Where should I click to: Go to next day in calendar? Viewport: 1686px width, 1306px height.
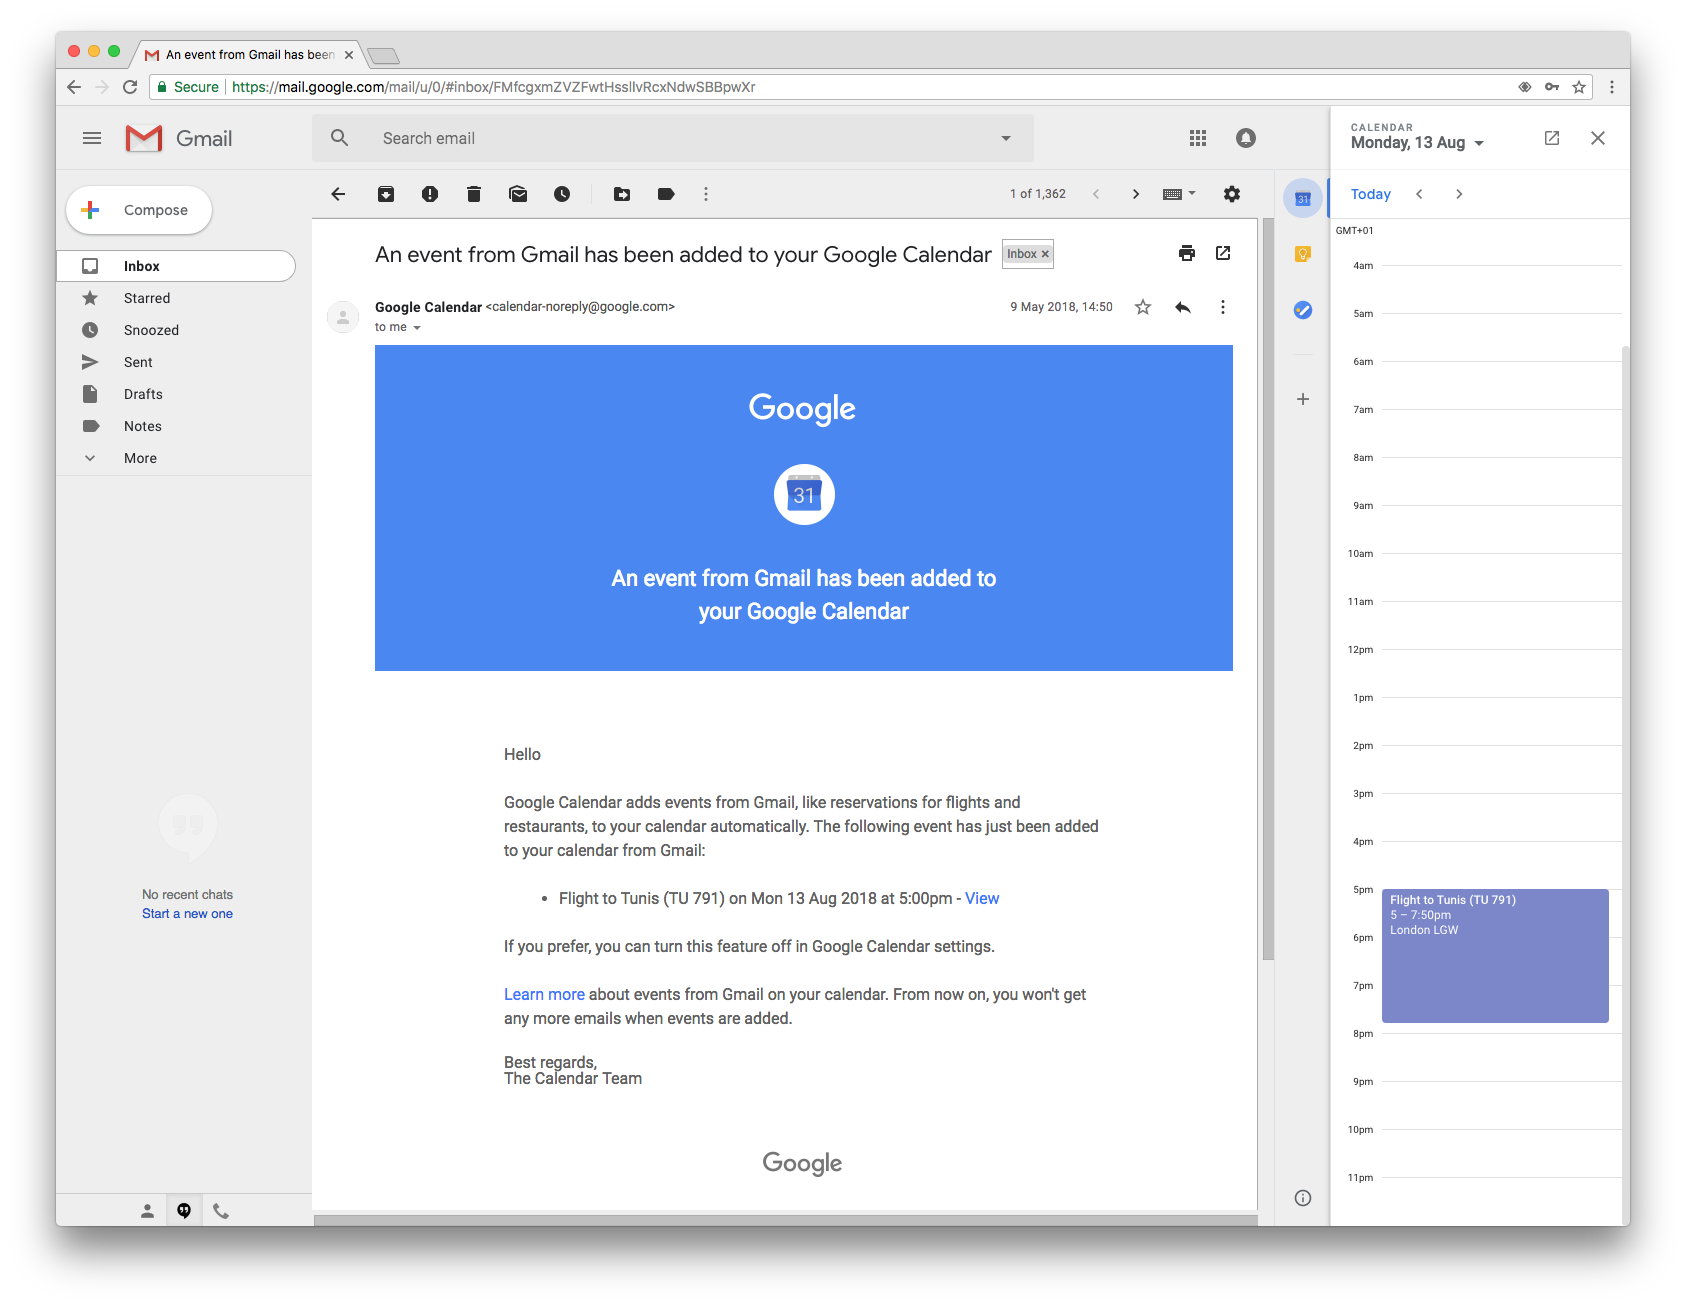[1459, 194]
